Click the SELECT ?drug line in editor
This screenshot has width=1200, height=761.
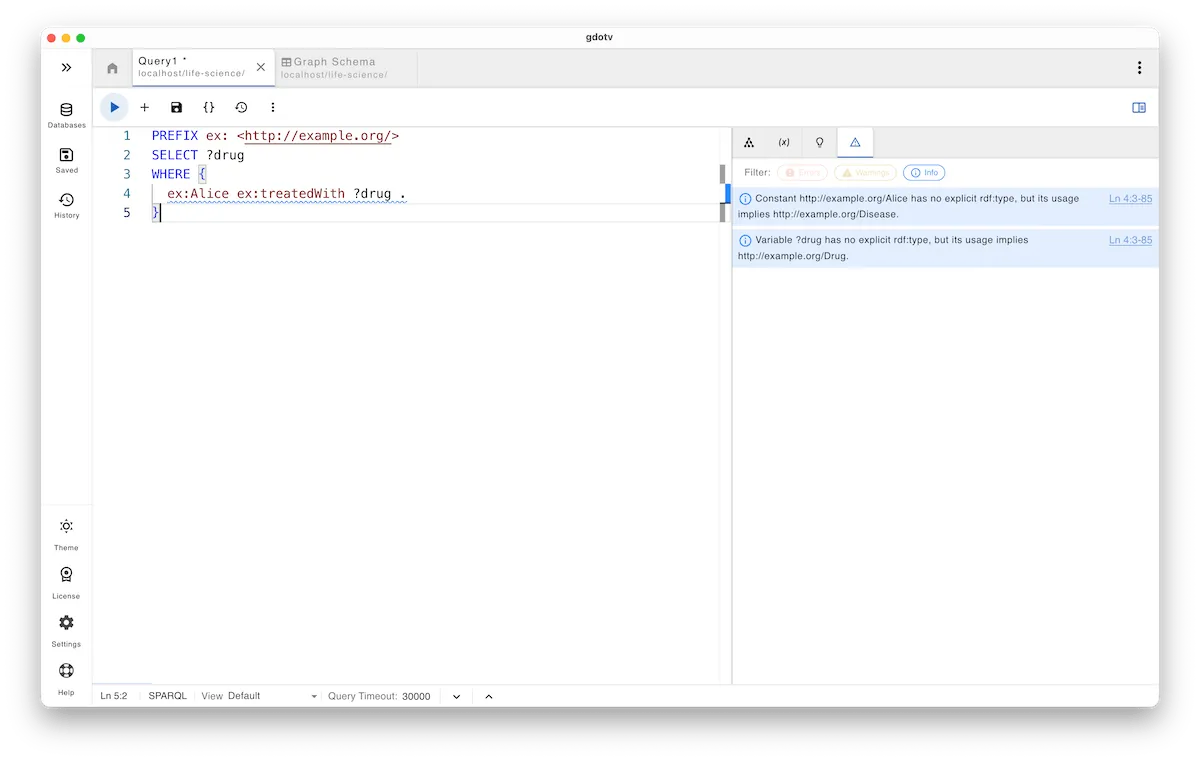(198, 155)
